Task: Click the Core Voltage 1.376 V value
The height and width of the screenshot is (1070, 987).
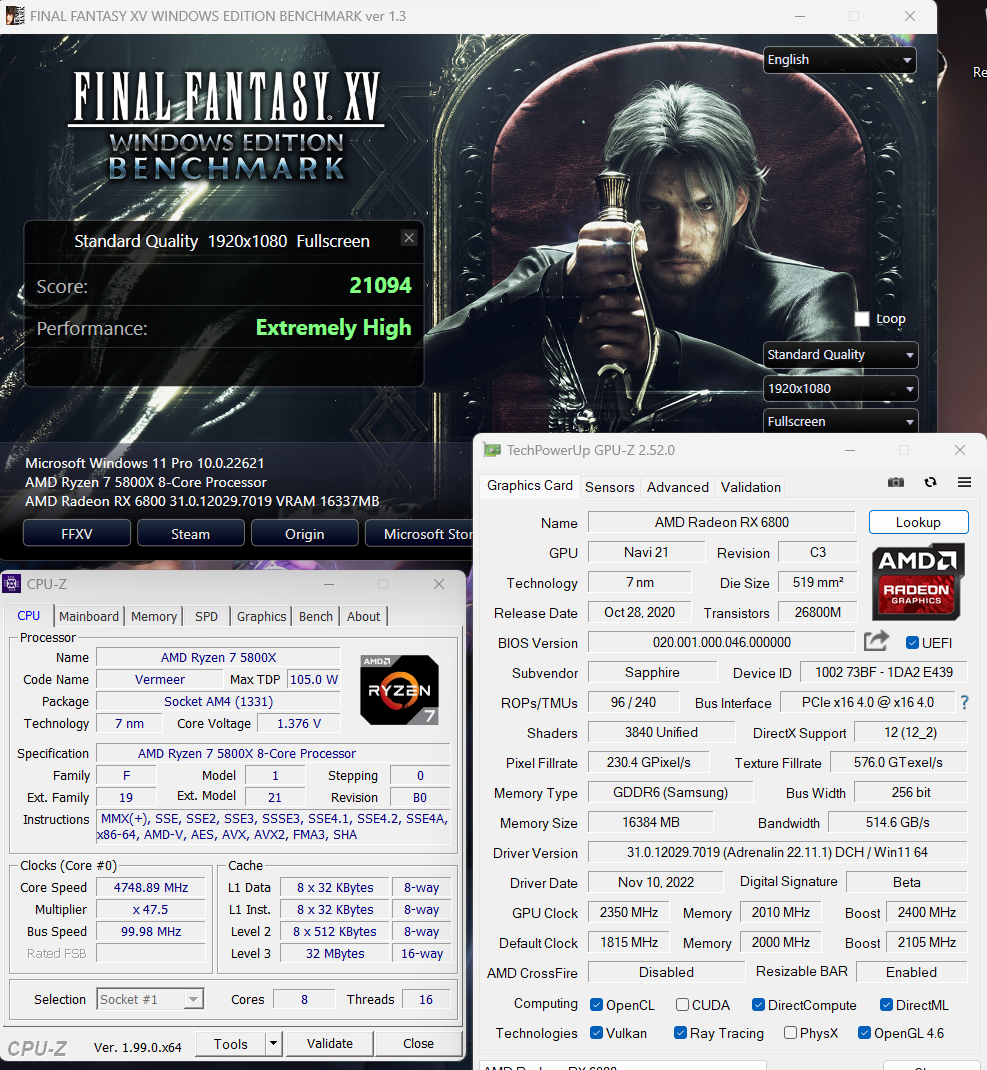Action: pos(298,723)
